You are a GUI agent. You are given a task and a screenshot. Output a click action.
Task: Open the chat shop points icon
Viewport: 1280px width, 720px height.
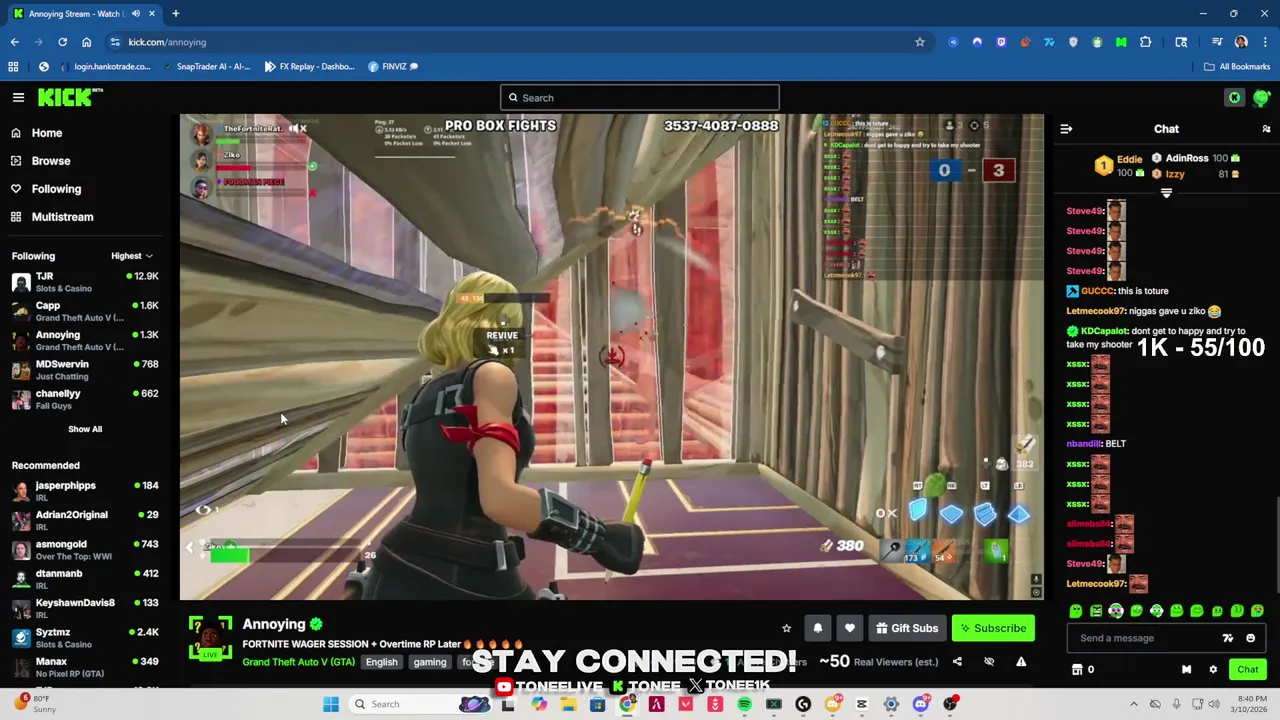pyautogui.click(x=1077, y=669)
